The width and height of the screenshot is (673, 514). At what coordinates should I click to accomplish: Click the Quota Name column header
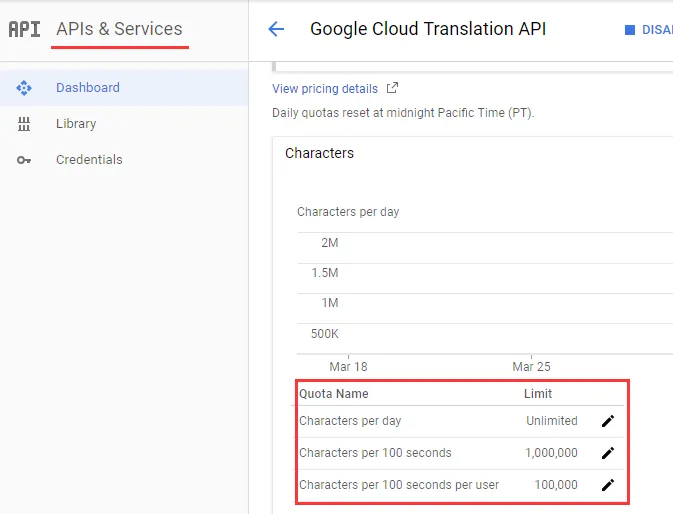click(334, 394)
